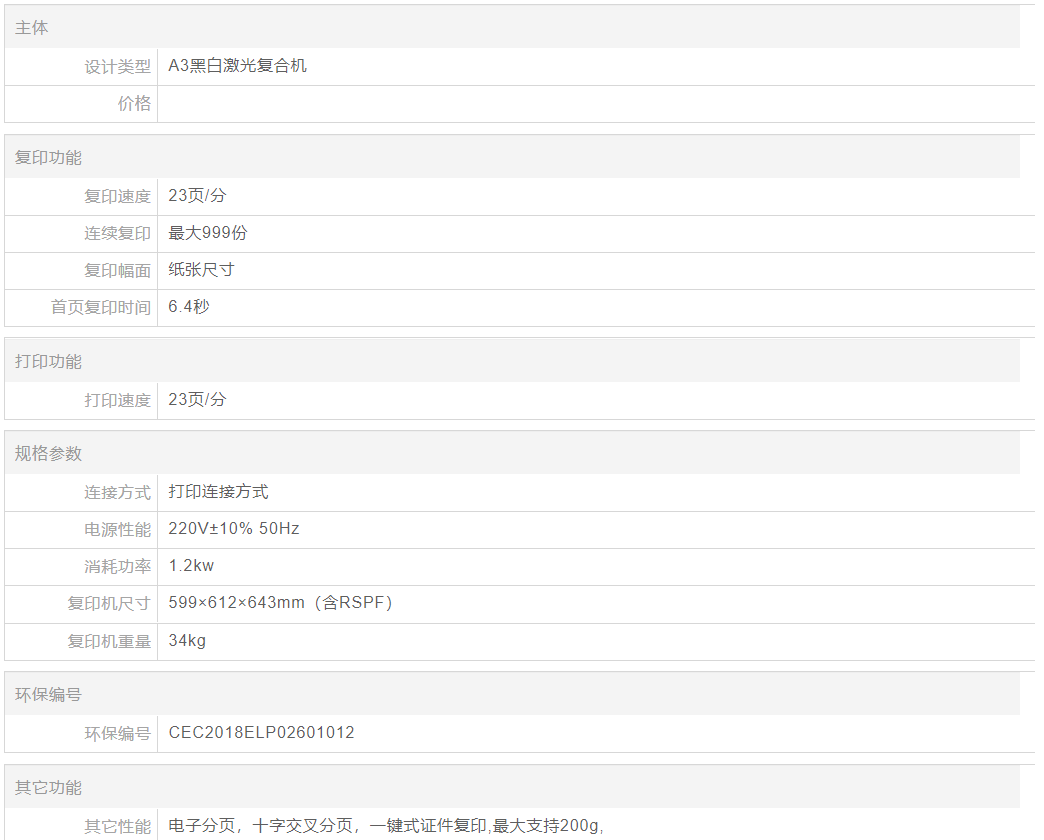Select the 打印连接方式 connection value
1044x840 pixels.
point(218,491)
